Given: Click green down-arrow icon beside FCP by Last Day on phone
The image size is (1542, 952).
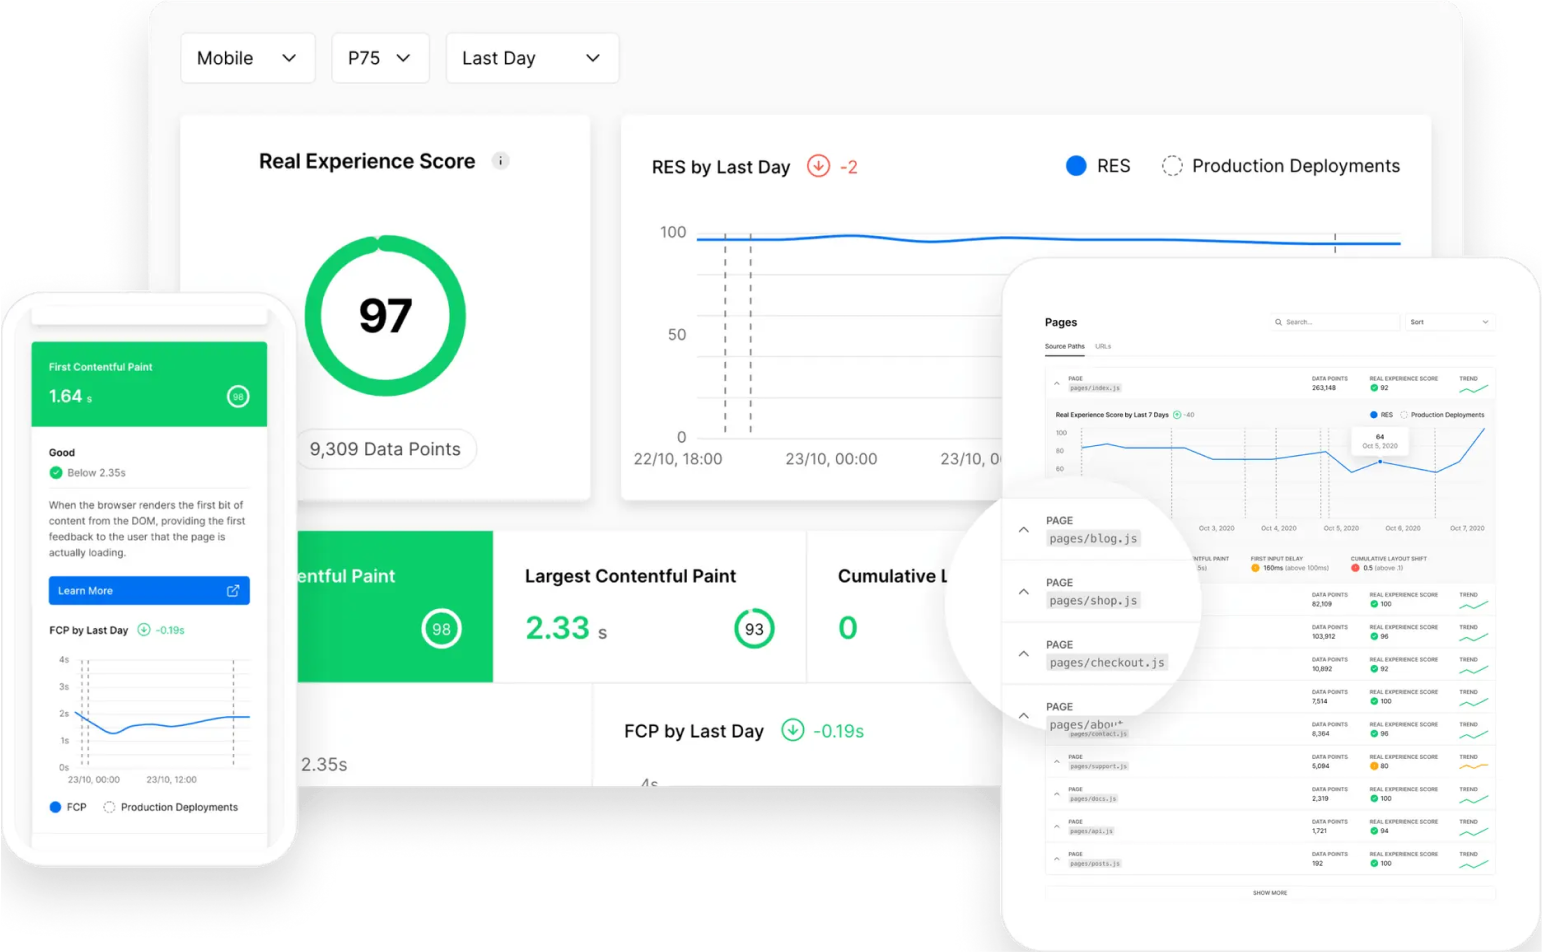Looking at the screenshot, I should coord(144,630).
